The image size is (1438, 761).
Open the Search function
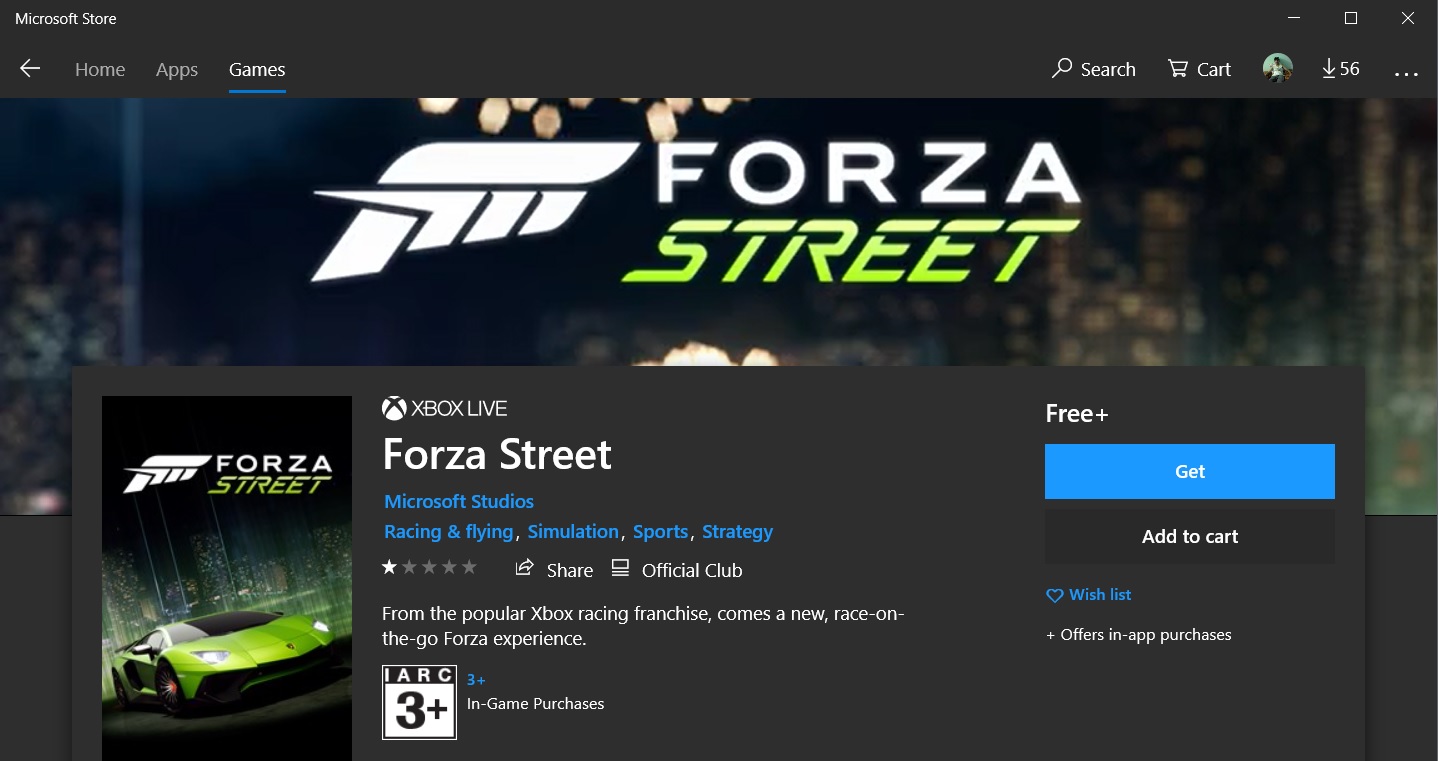click(1093, 69)
